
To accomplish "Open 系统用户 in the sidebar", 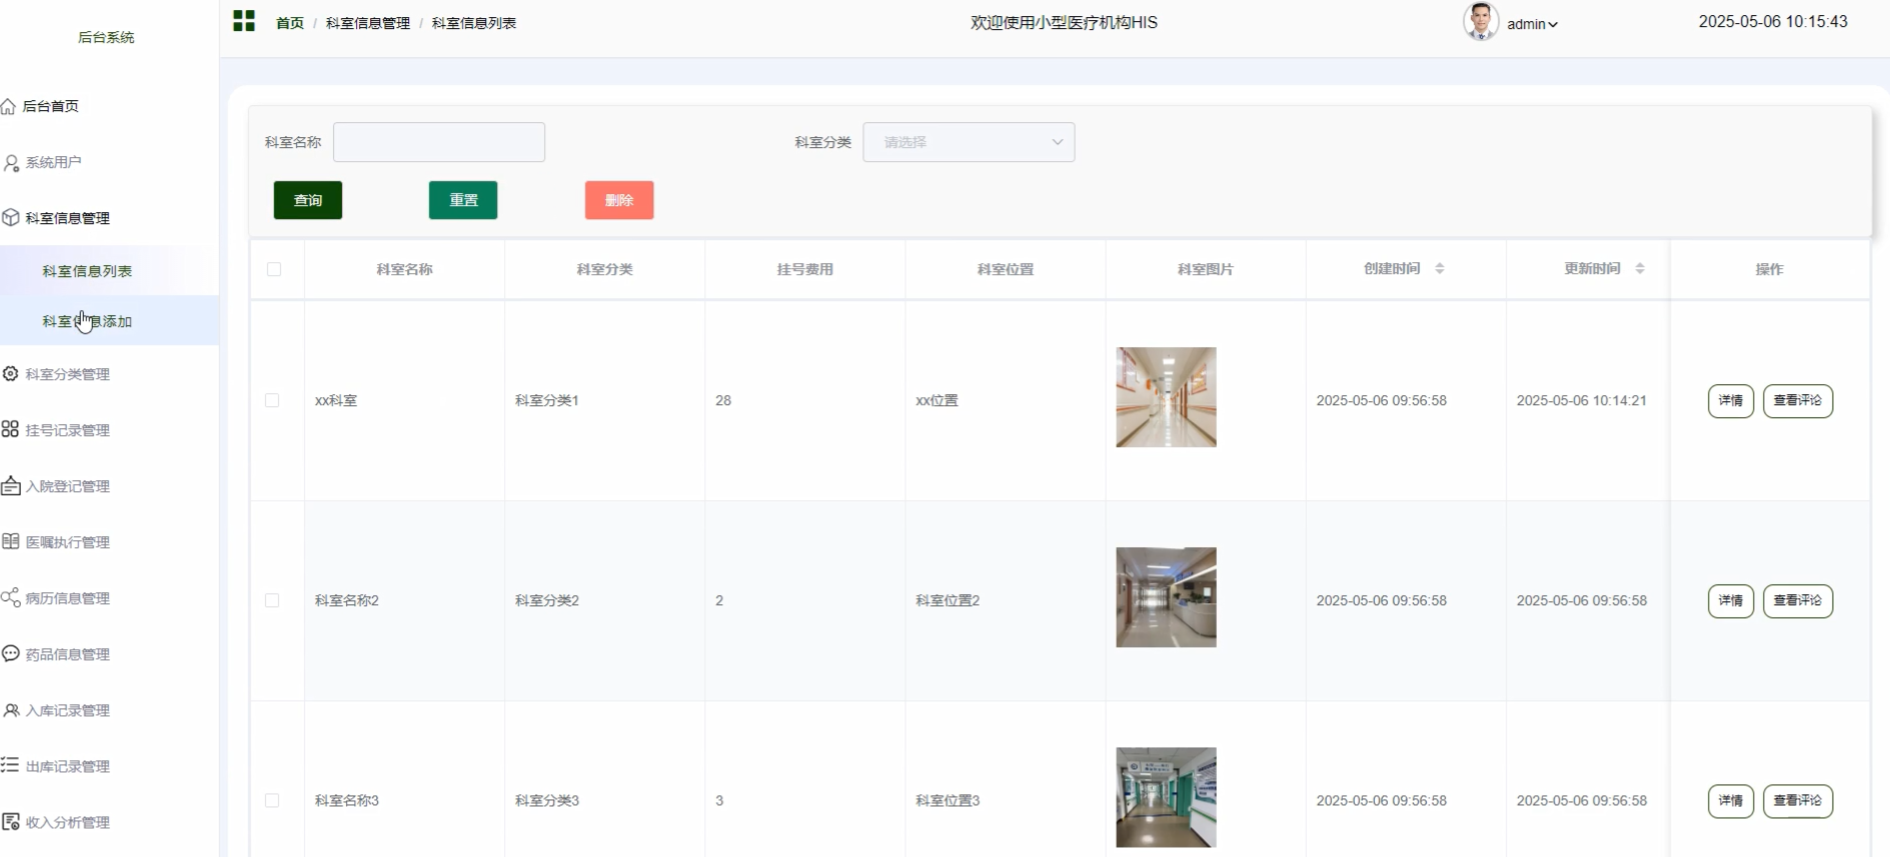I will tap(53, 162).
